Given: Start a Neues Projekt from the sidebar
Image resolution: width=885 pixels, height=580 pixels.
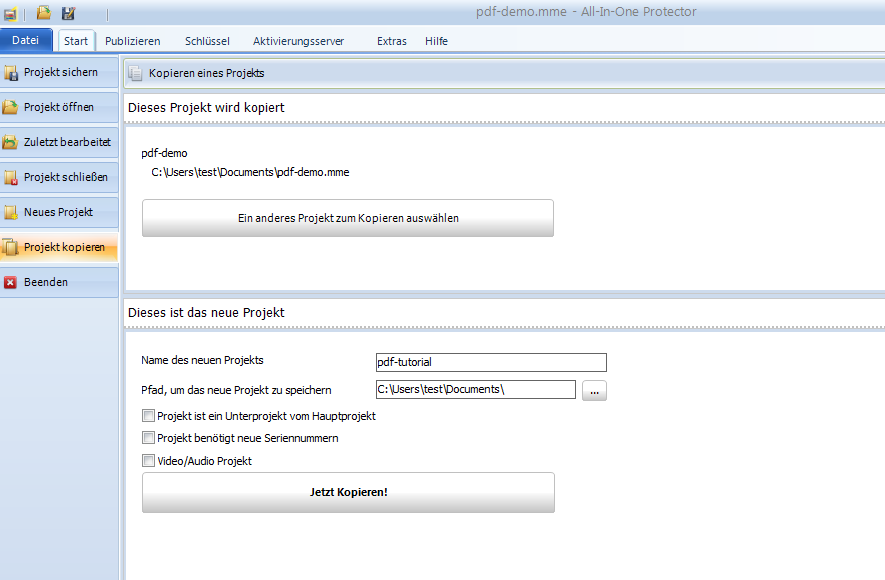Looking at the screenshot, I should pos(59,213).
